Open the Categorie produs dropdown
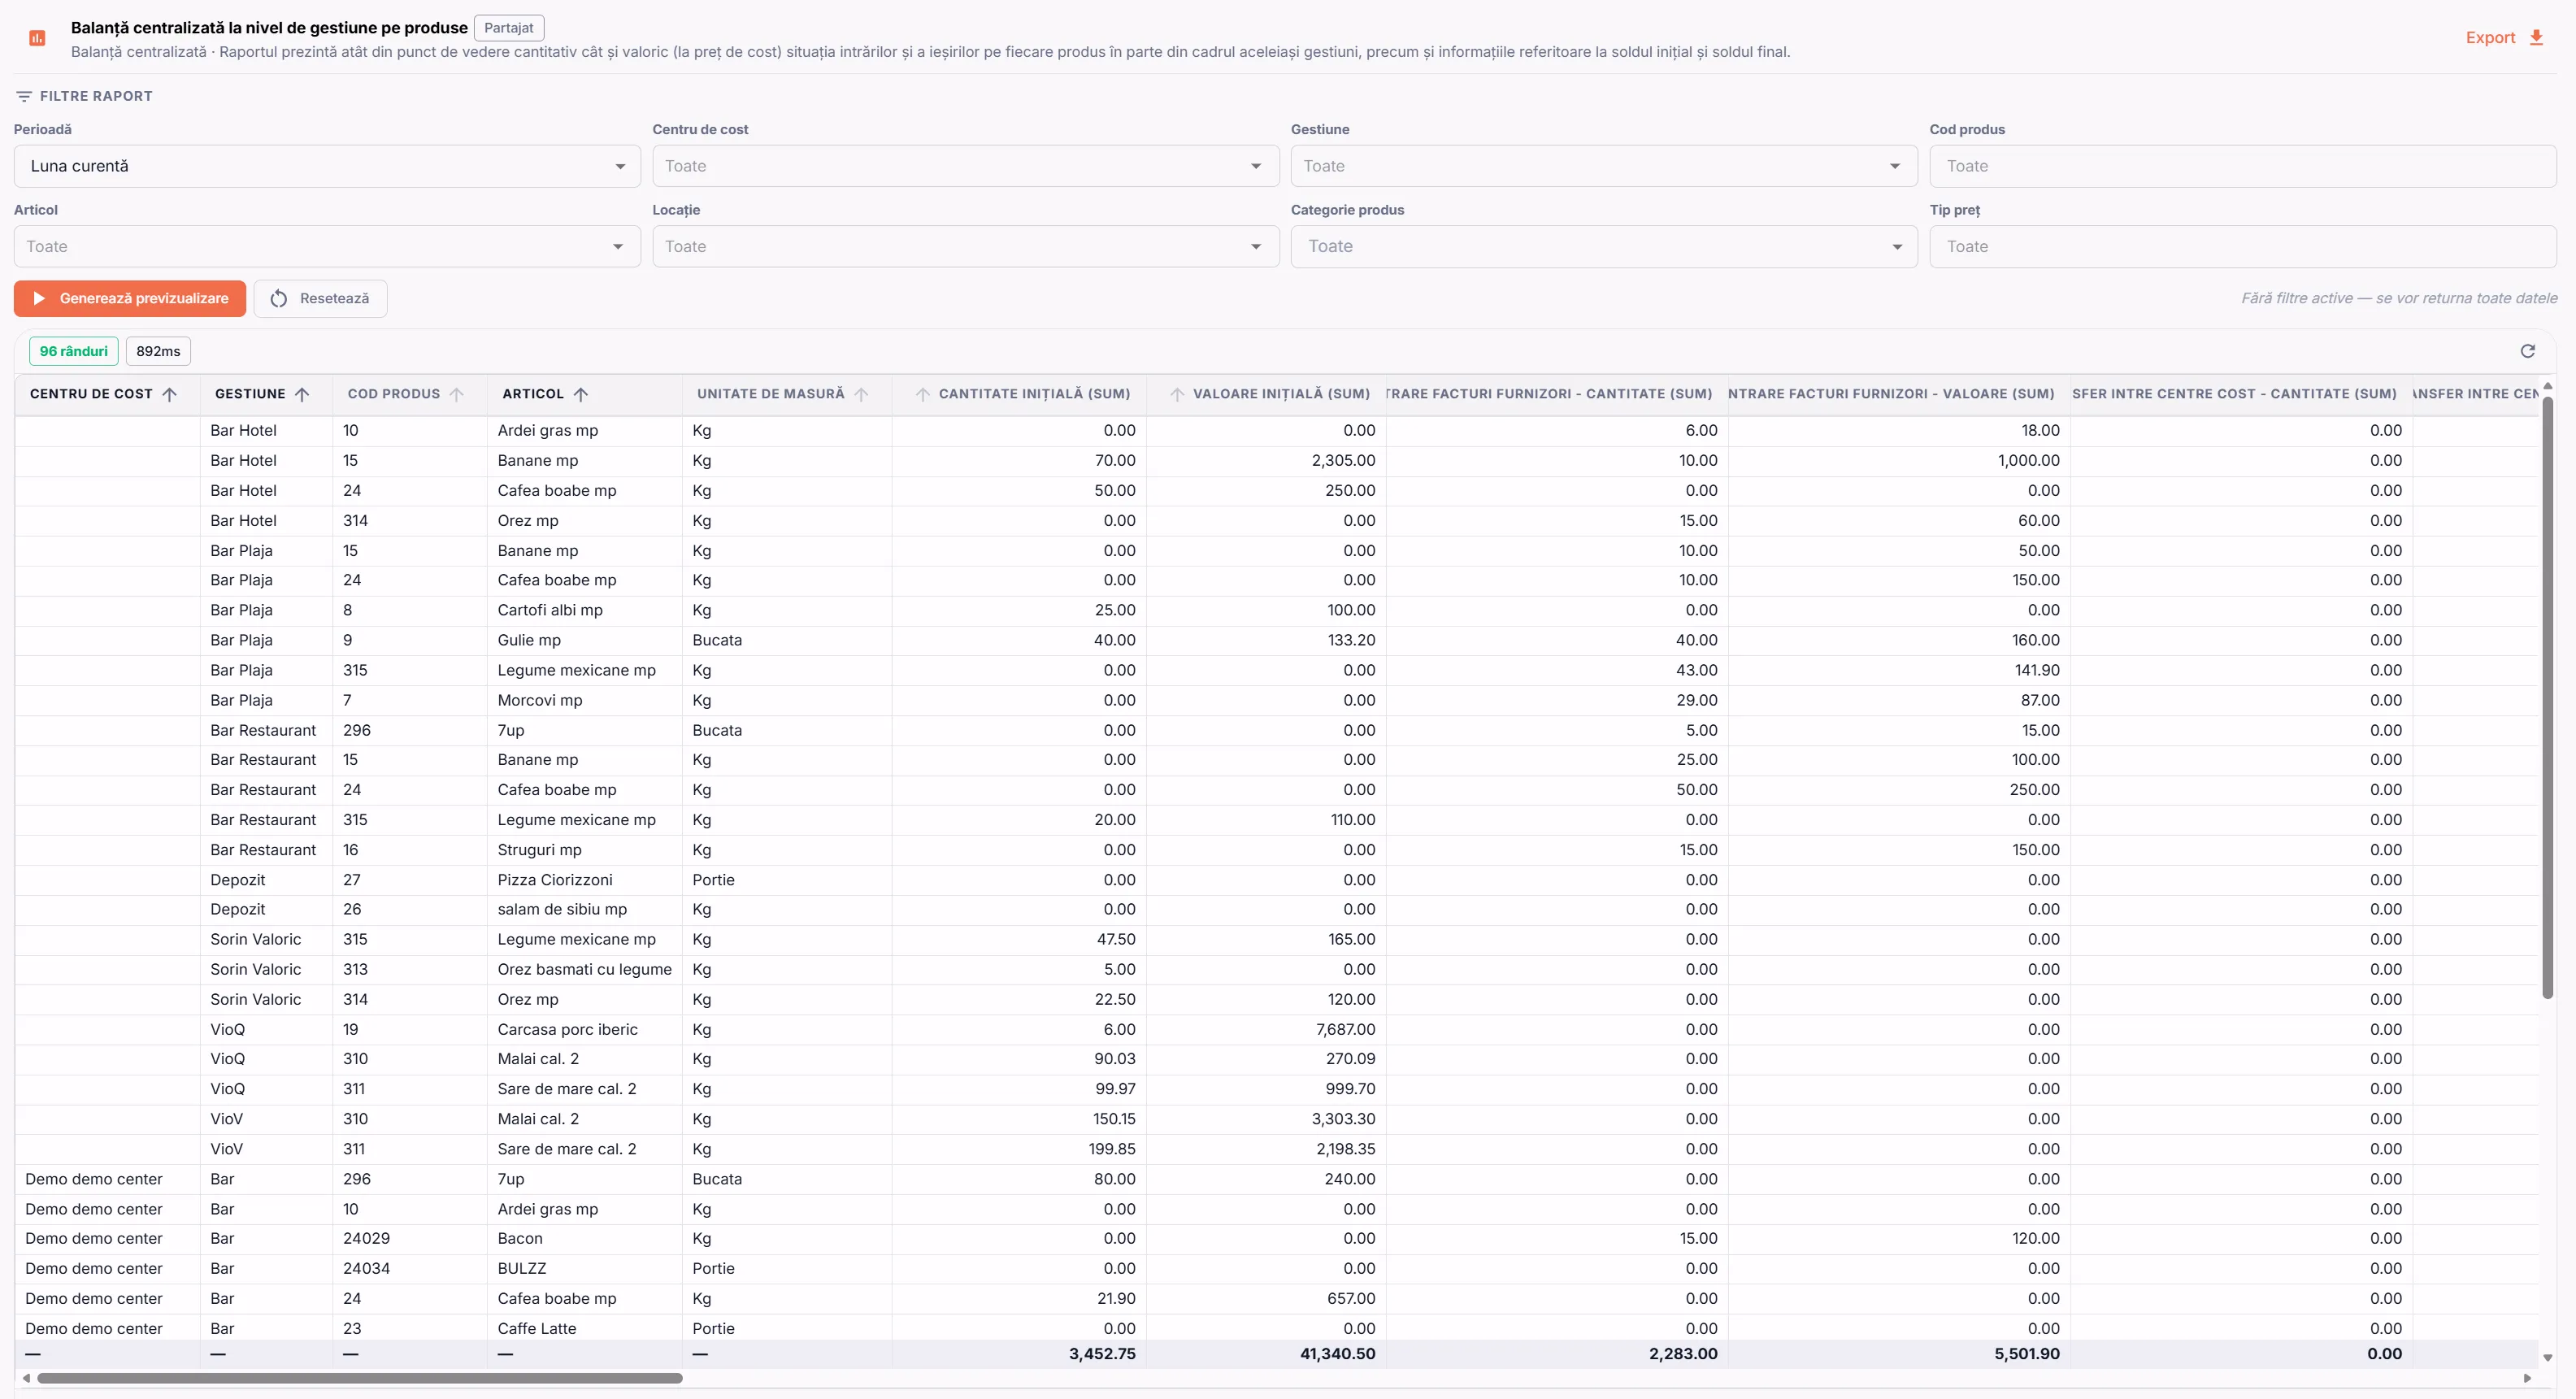Image resolution: width=2576 pixels, height=1399 pixels. pyautogui.click(x=1604, y=246)
